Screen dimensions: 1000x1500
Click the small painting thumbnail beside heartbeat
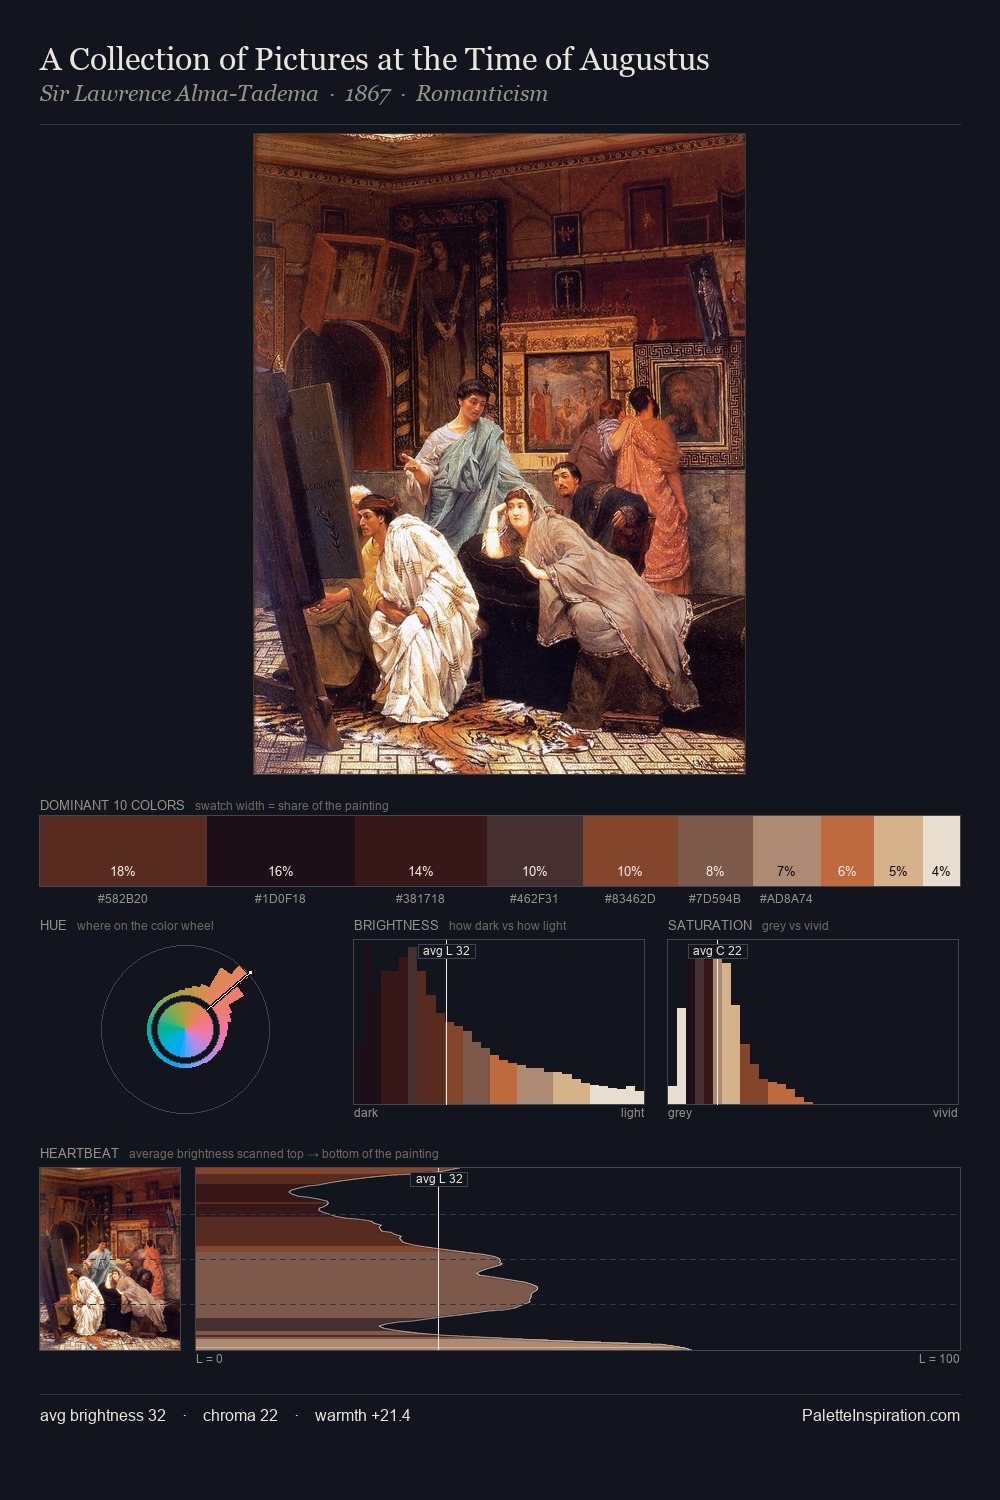(x=110, y=1259)
